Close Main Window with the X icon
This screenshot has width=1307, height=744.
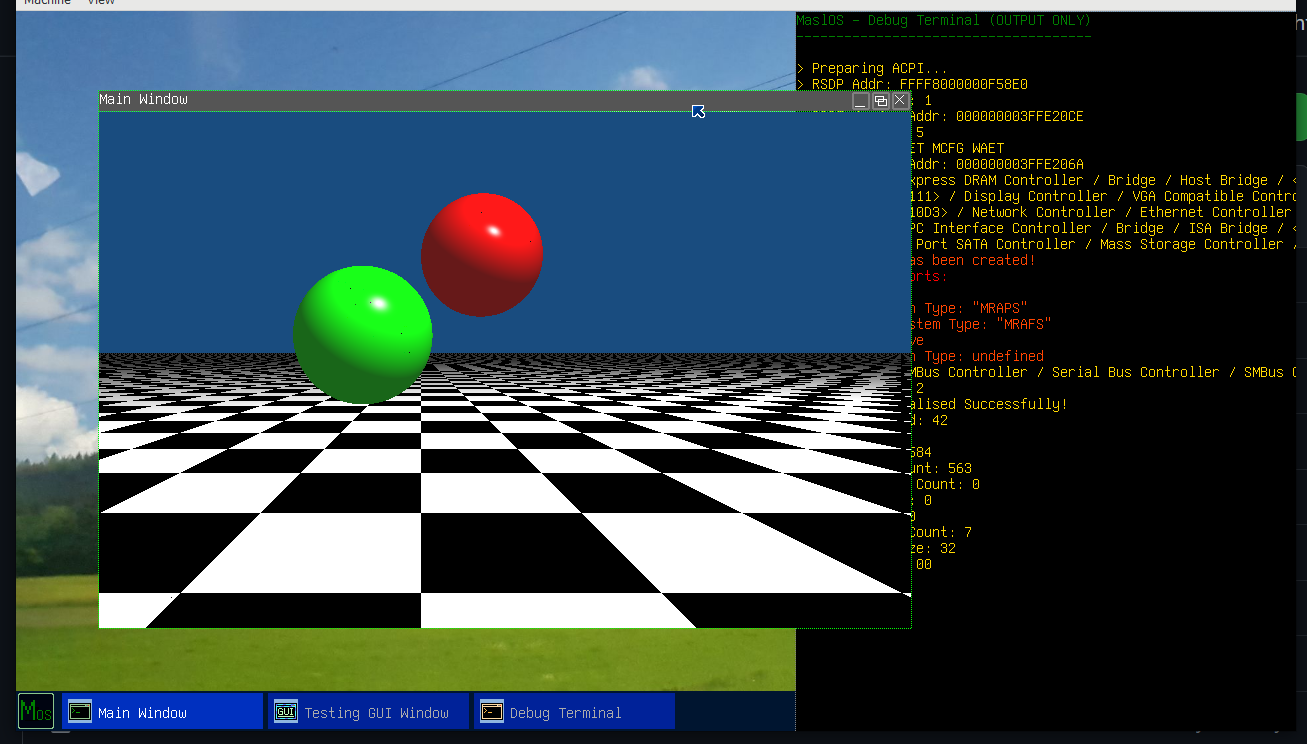click(899, 100)
